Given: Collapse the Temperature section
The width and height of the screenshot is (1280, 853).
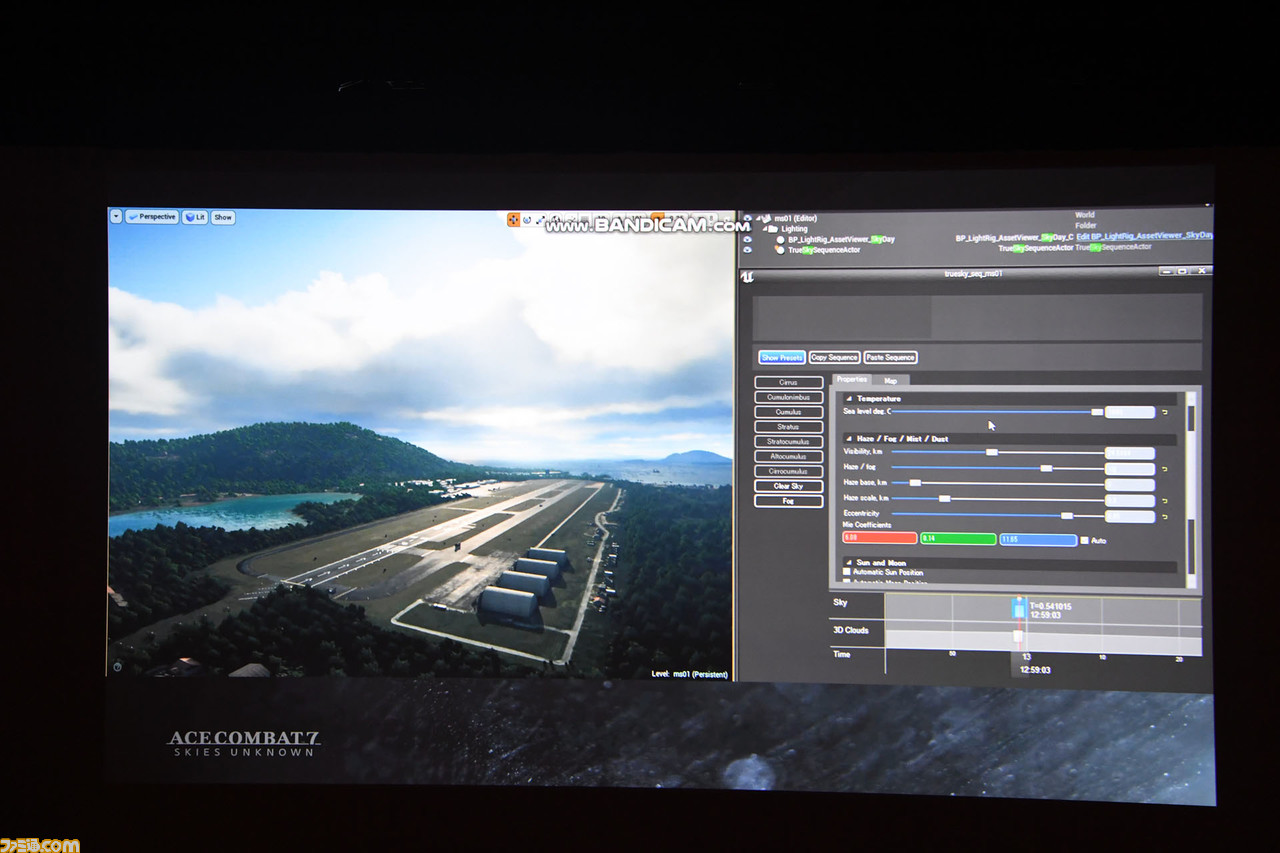Looking at the screenshot, I should coord(849,398).
